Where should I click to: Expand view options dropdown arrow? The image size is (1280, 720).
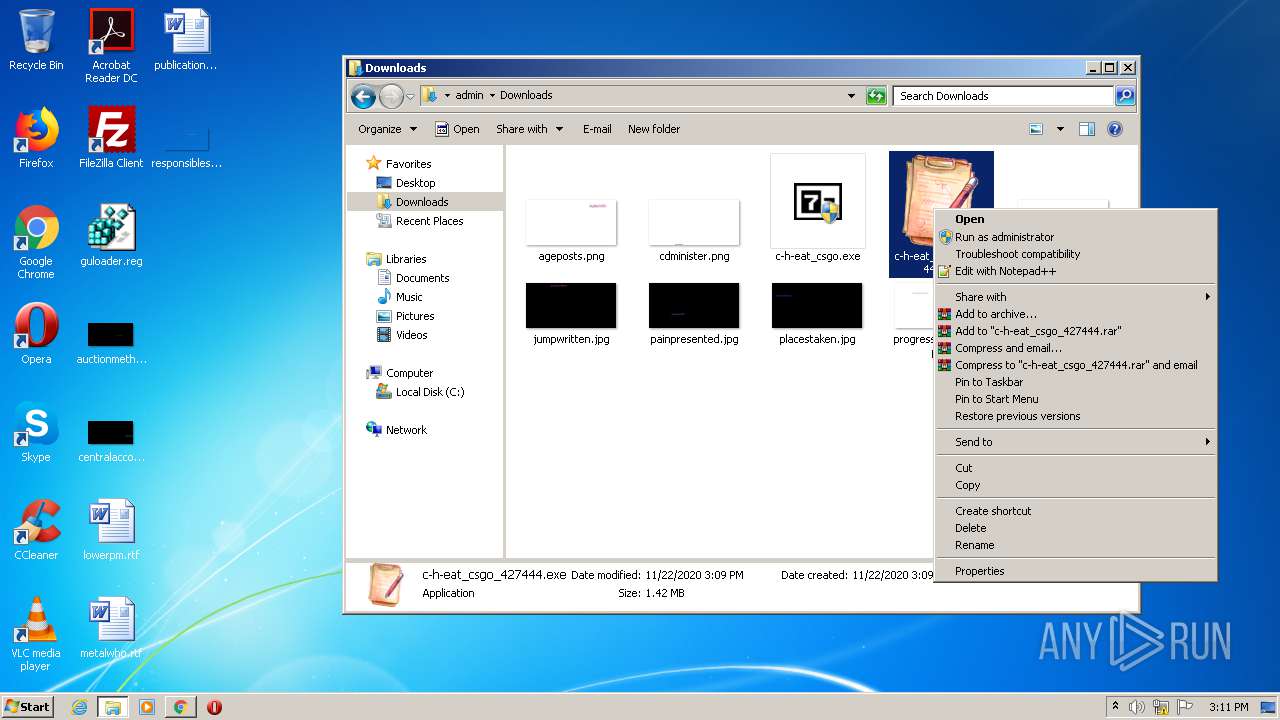1060,129
